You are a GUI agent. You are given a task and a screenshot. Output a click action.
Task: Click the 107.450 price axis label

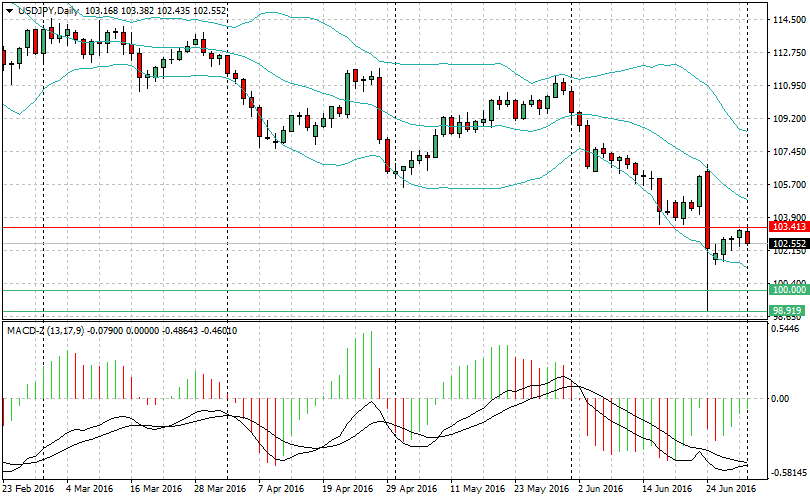(x=789, y=152)
